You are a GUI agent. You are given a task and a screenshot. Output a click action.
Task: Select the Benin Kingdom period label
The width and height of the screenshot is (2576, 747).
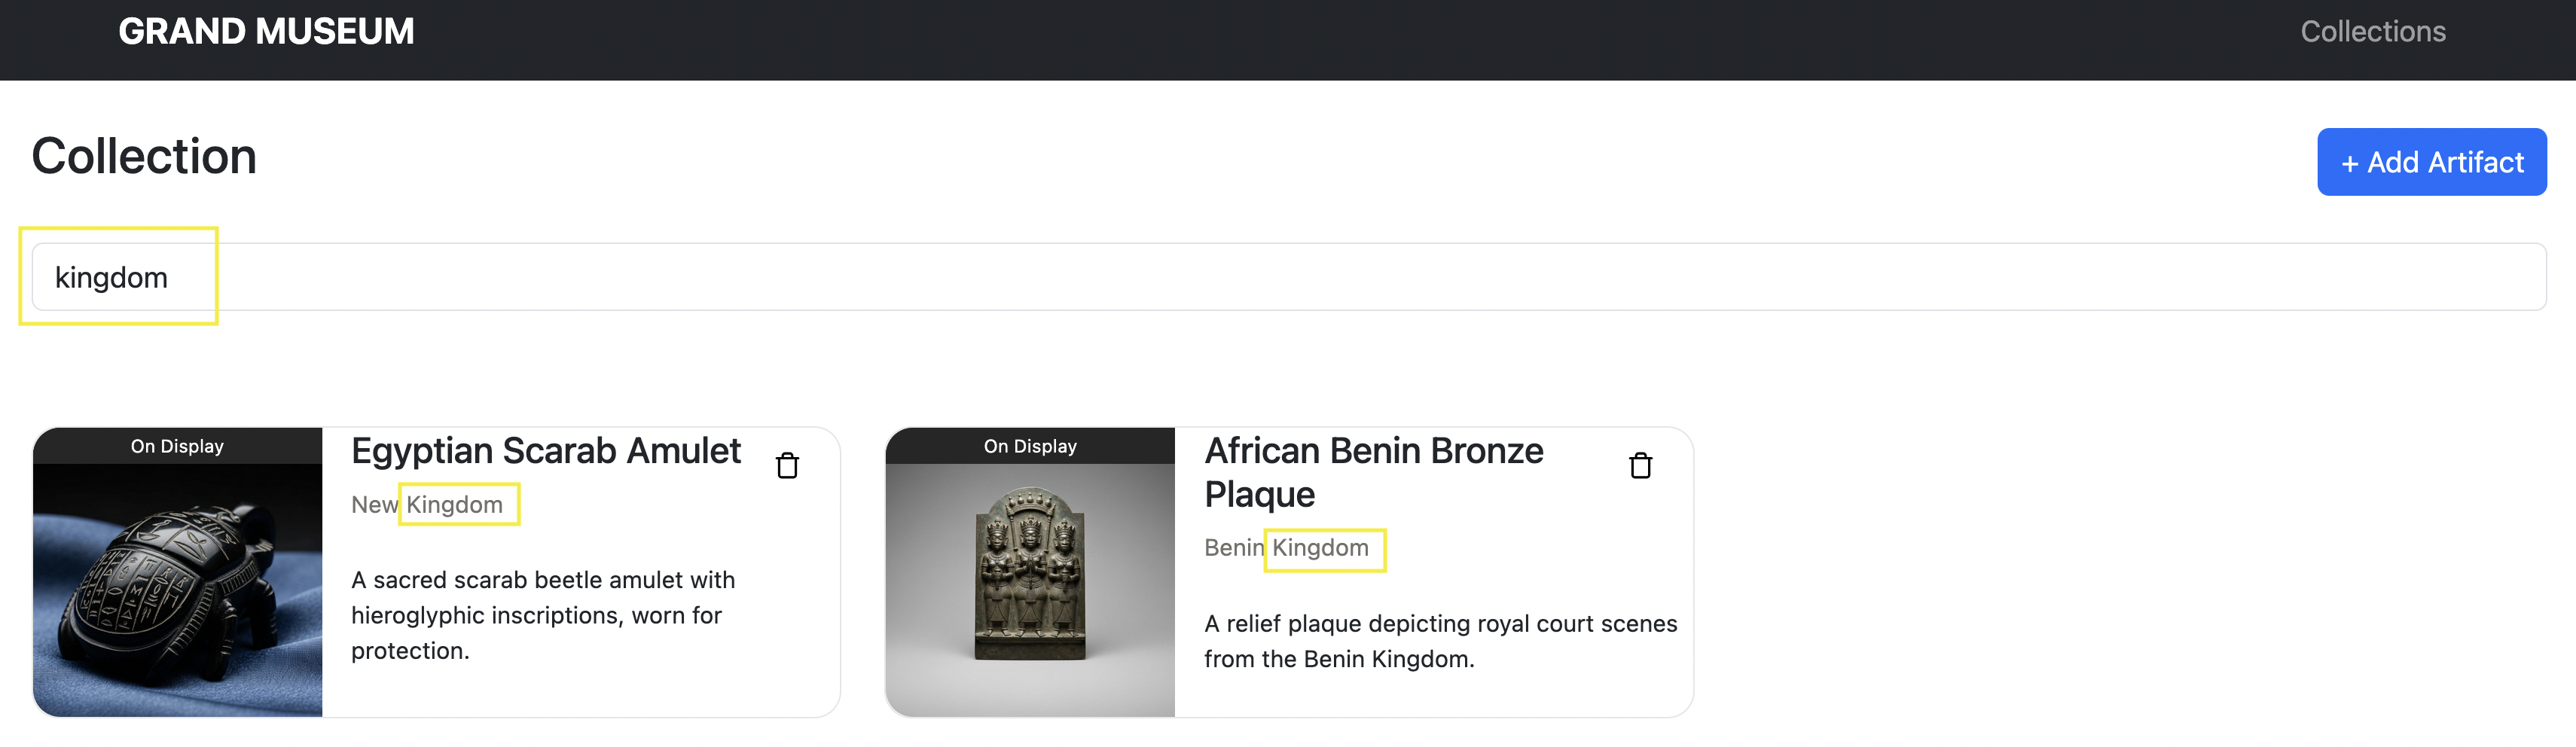(x=1286, y=548)
